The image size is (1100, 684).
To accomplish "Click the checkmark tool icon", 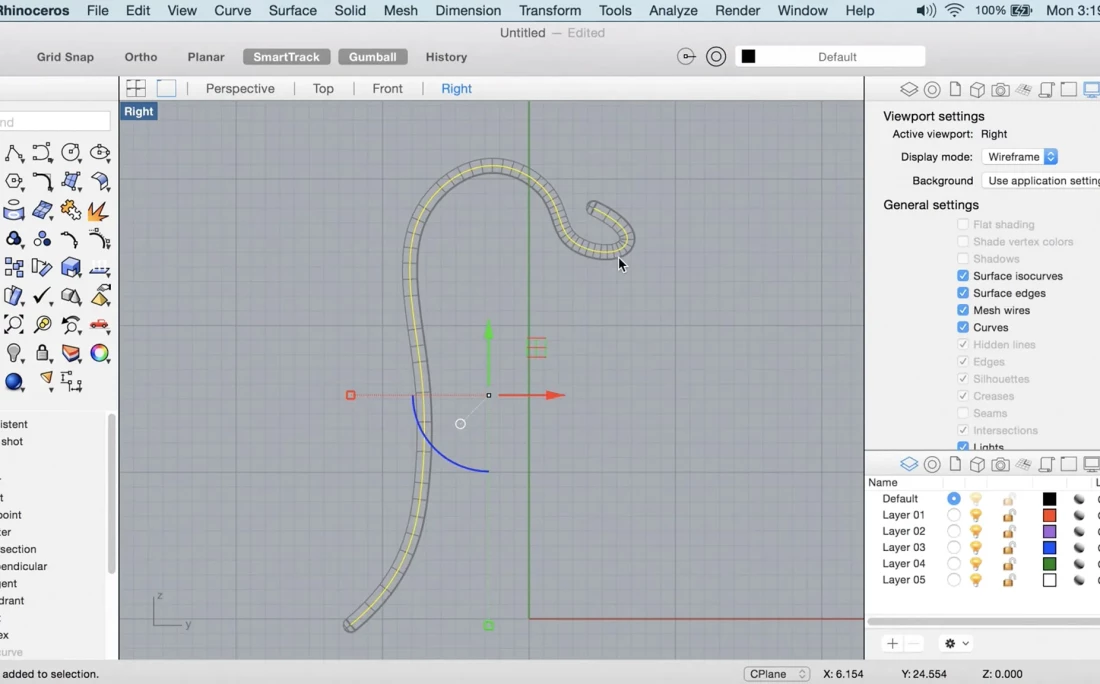I will click(x=42, y=296).
